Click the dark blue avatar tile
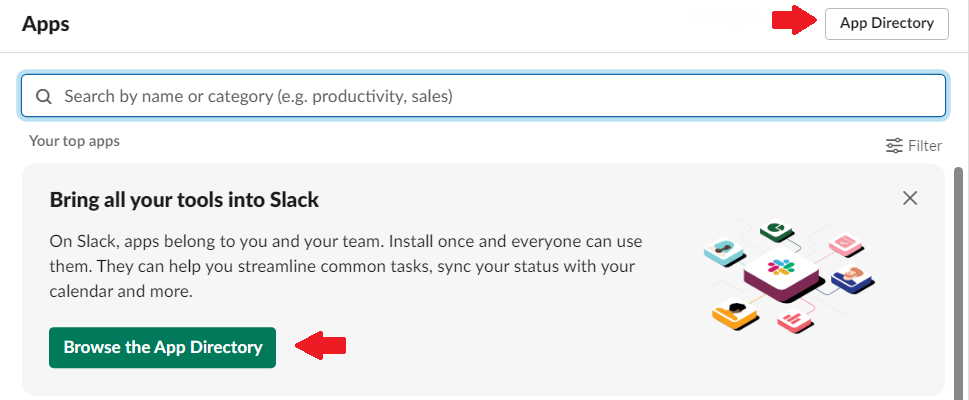The height and width of the screenshot is (400, 969). point(851,280)
